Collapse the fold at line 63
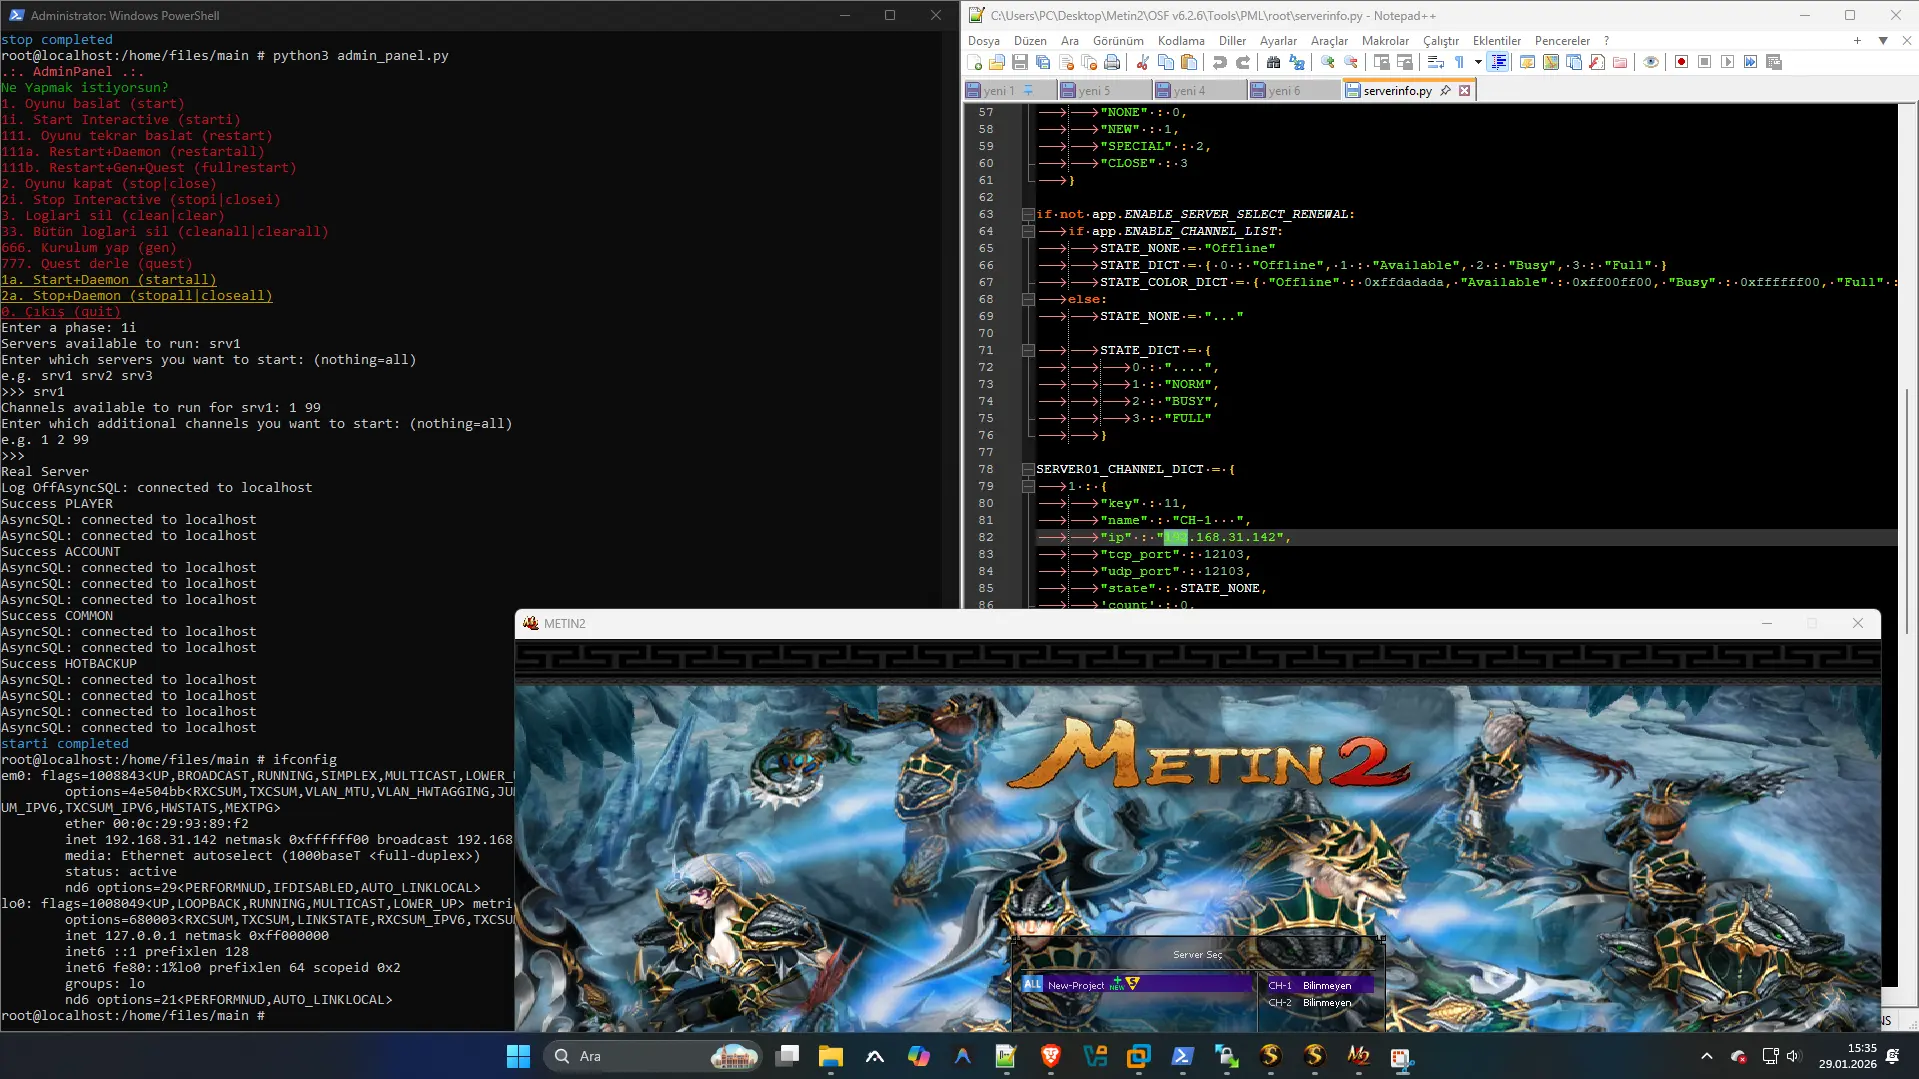This screenshot has width=1919, height=1079. pos(1028,214)
